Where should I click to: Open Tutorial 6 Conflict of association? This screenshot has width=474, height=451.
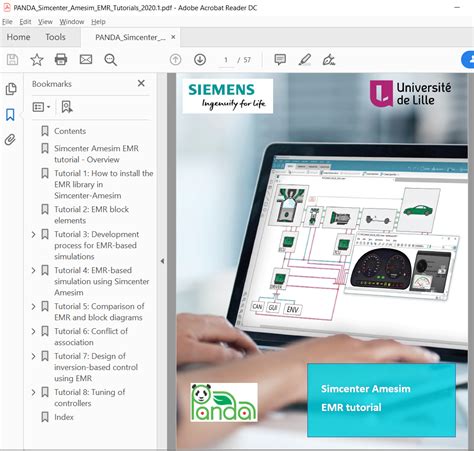(x=91, y=337)
